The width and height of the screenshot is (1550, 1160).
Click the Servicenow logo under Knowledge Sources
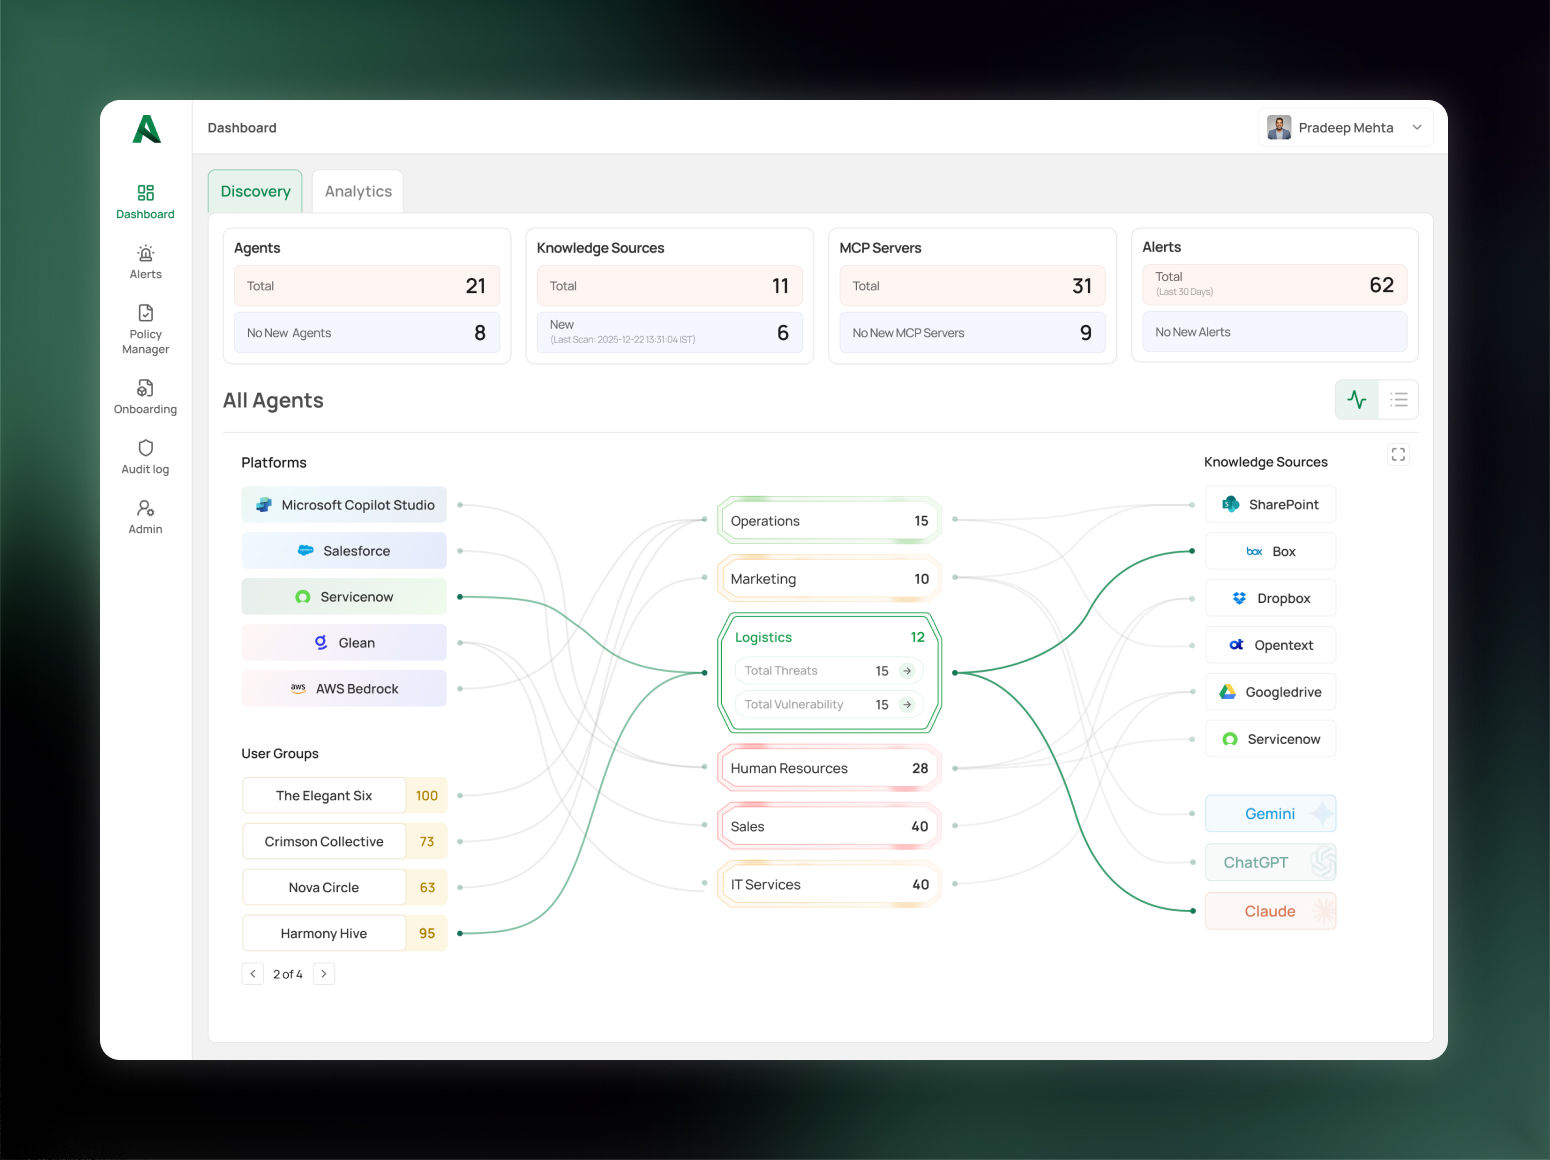pyautogui.click(x=1230, y=739)
